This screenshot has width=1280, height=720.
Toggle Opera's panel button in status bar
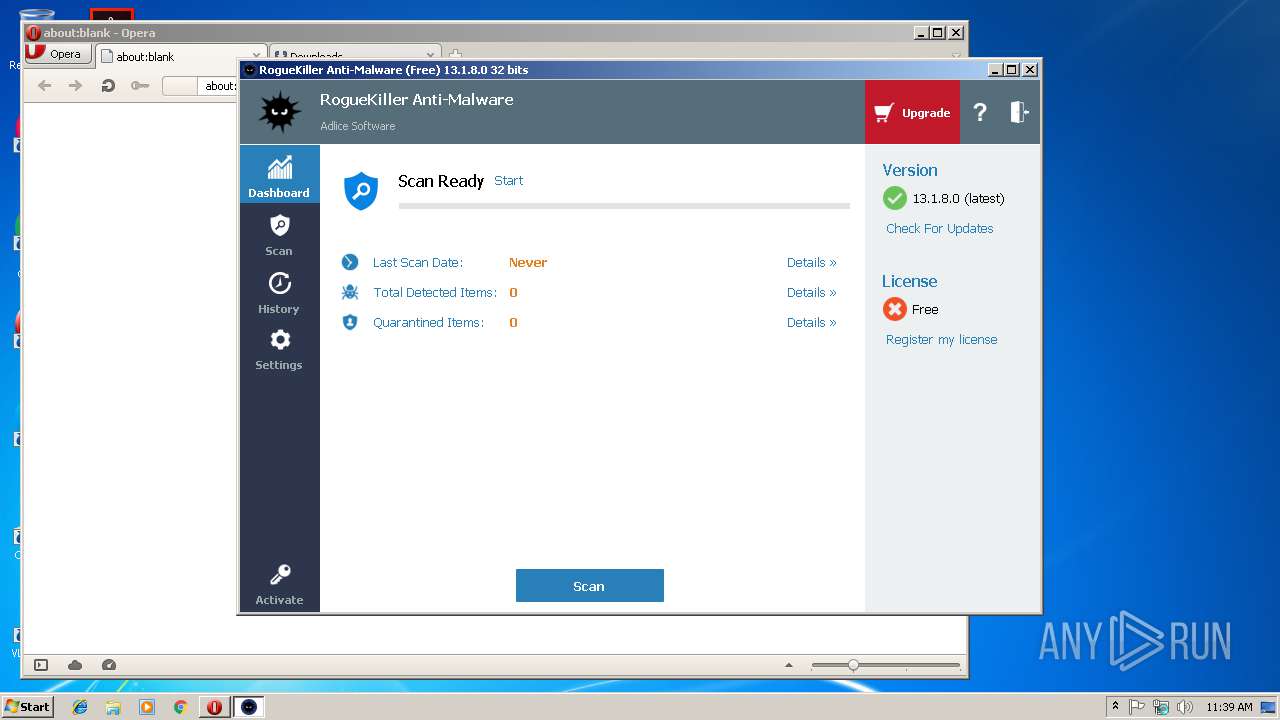coord(41,665)
